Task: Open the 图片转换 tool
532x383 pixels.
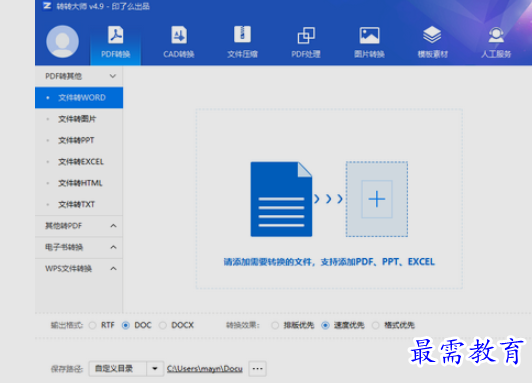Action: (369, 42)
